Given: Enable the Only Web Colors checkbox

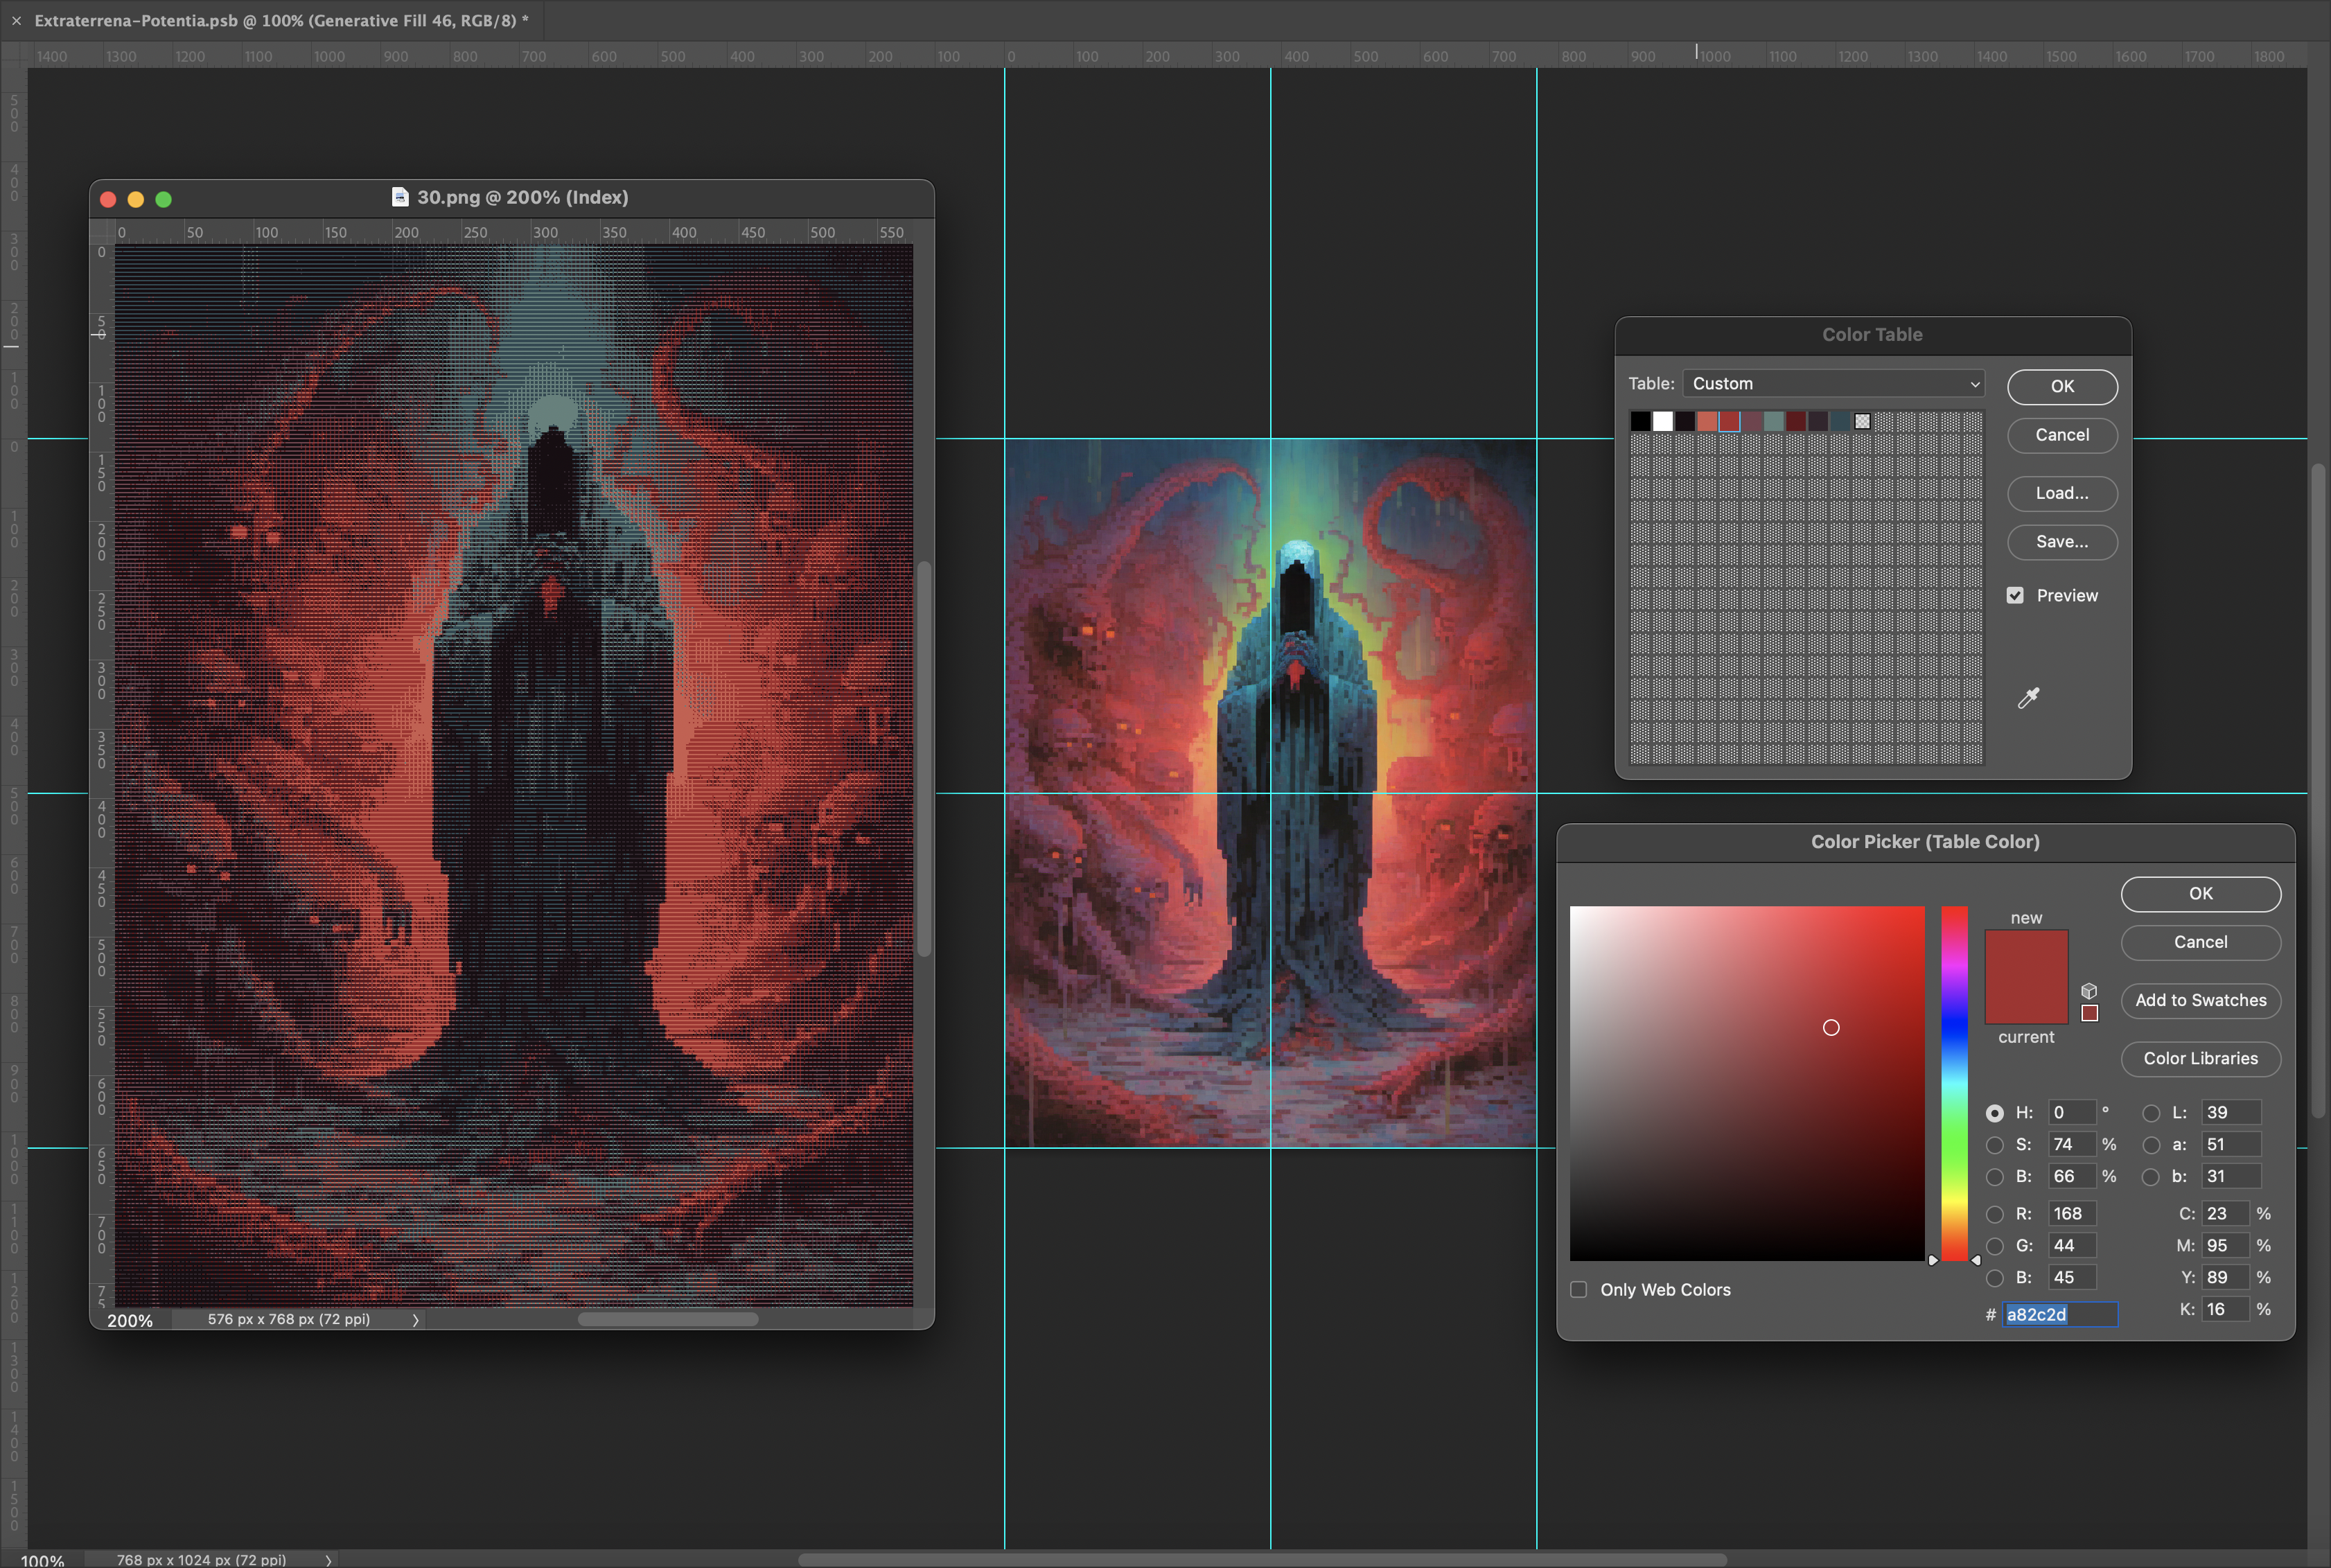Looking at the screenshot, I should (1578, 1289).
